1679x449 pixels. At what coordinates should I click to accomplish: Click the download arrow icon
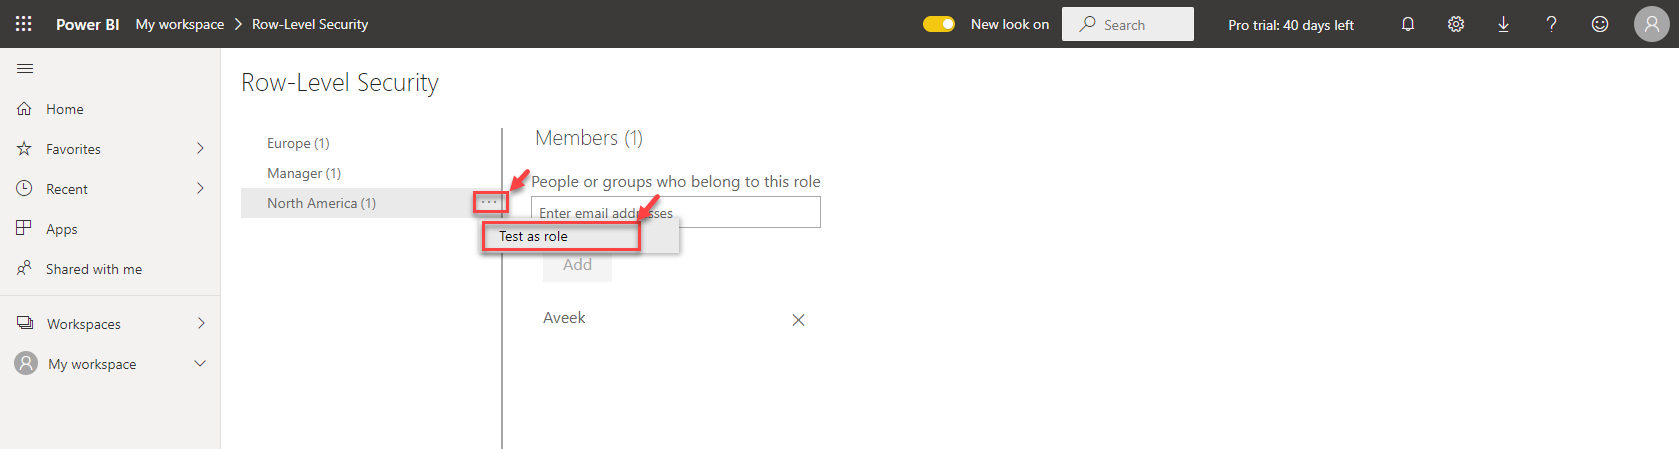point(1503,24)
